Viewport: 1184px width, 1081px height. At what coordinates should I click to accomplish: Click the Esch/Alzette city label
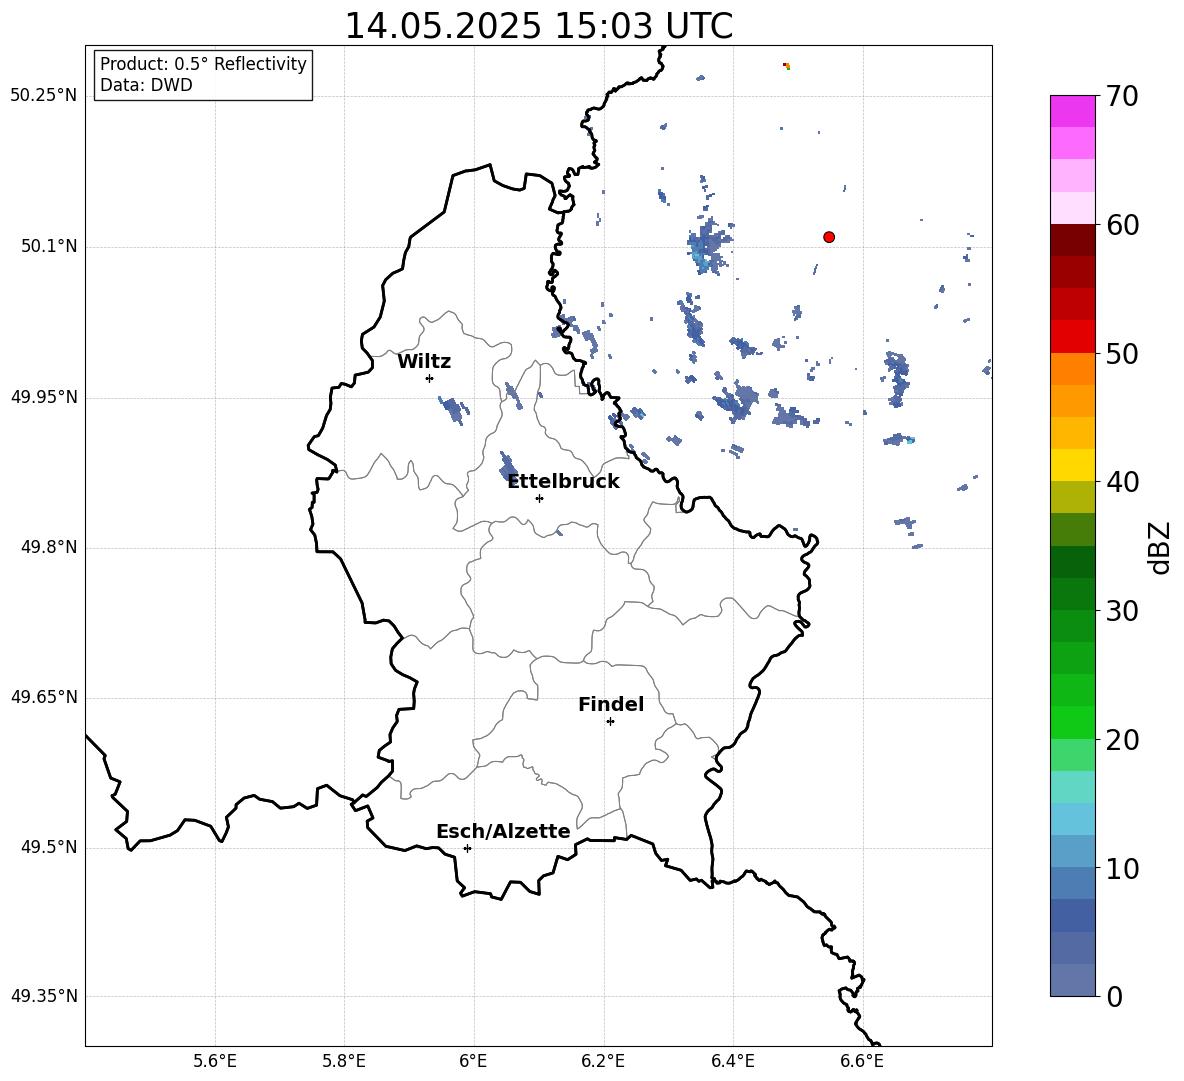503,831
